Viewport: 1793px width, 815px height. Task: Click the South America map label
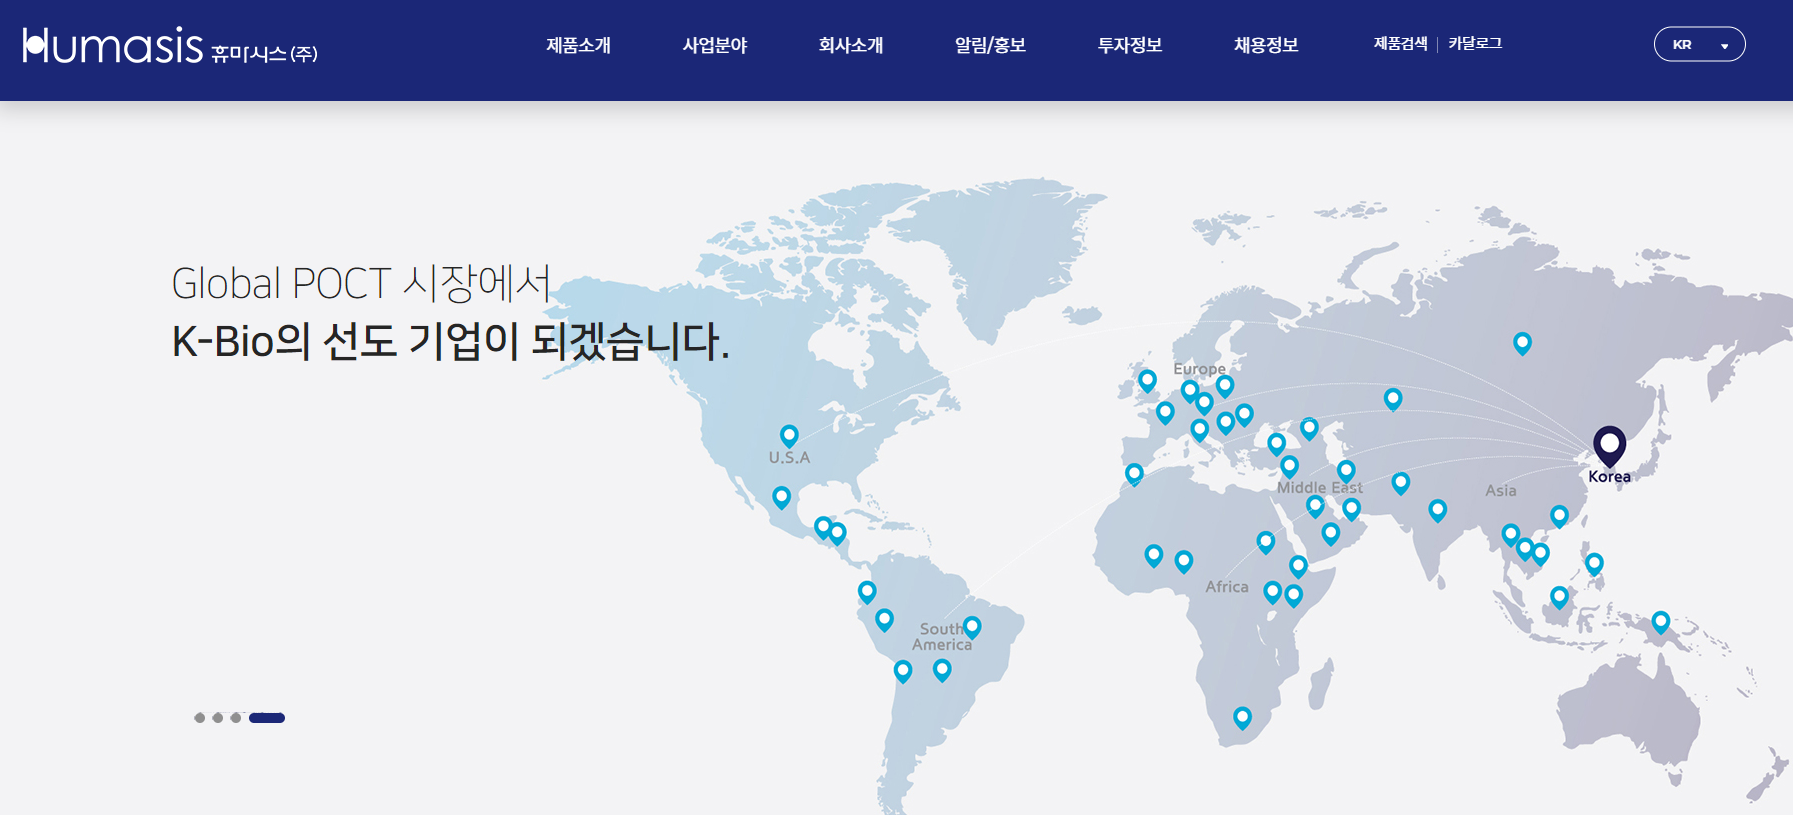click(x=942, y=637)
